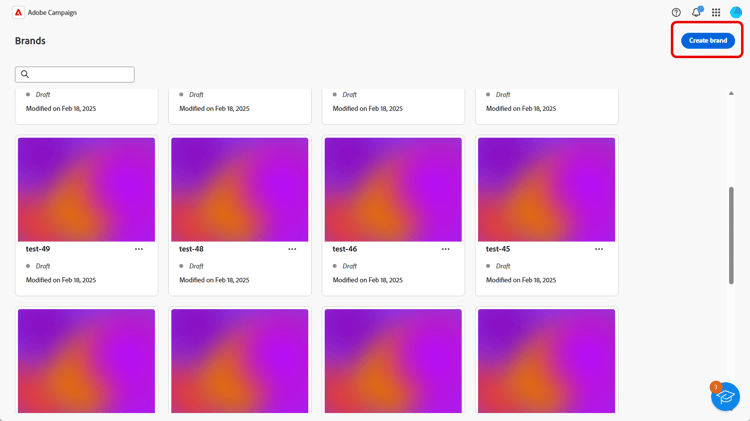Open the graduation cap learning widget
Viewport: 750px width, 421px height.
click(725, 397)
